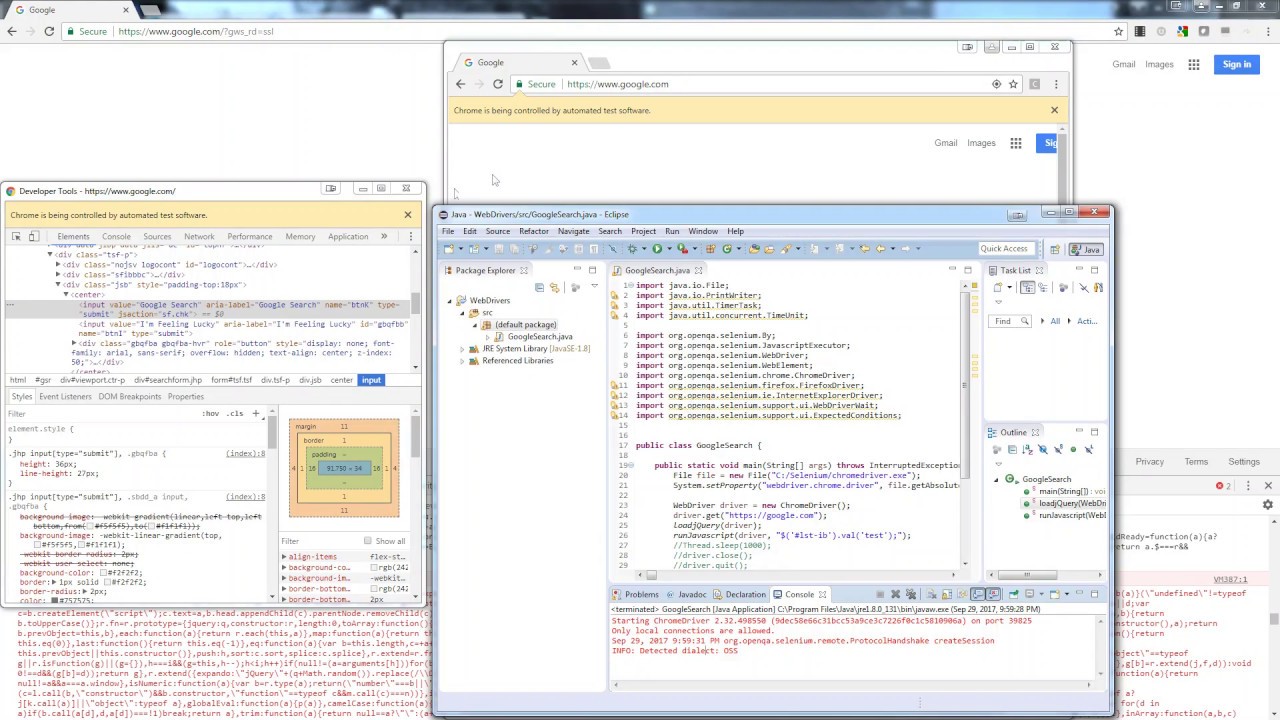Viewport: 1280px width, 720px height.
Task: Toggle Scroll Lock in the Console view
Action: 949,595
